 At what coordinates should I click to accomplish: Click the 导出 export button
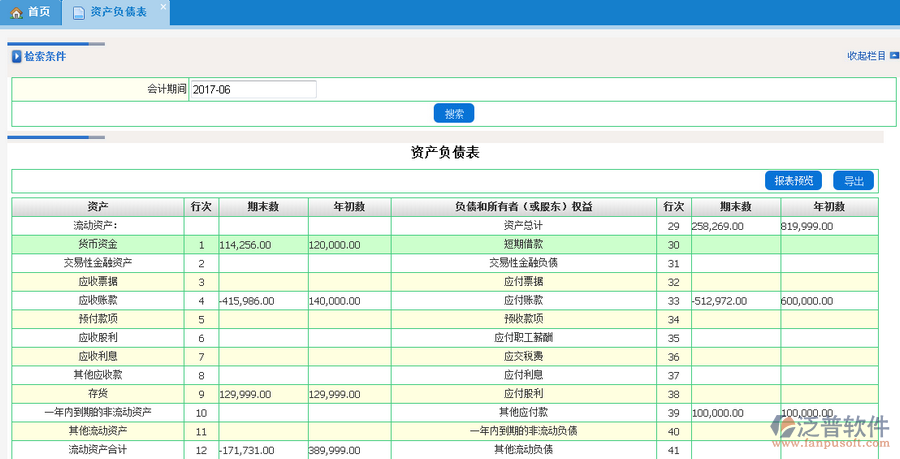coord(853,181)
